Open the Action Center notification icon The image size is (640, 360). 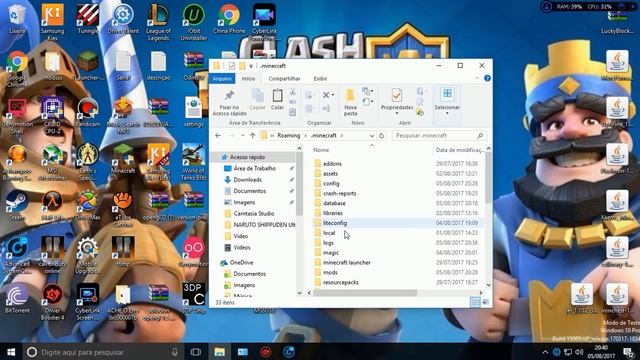point(629,352)
